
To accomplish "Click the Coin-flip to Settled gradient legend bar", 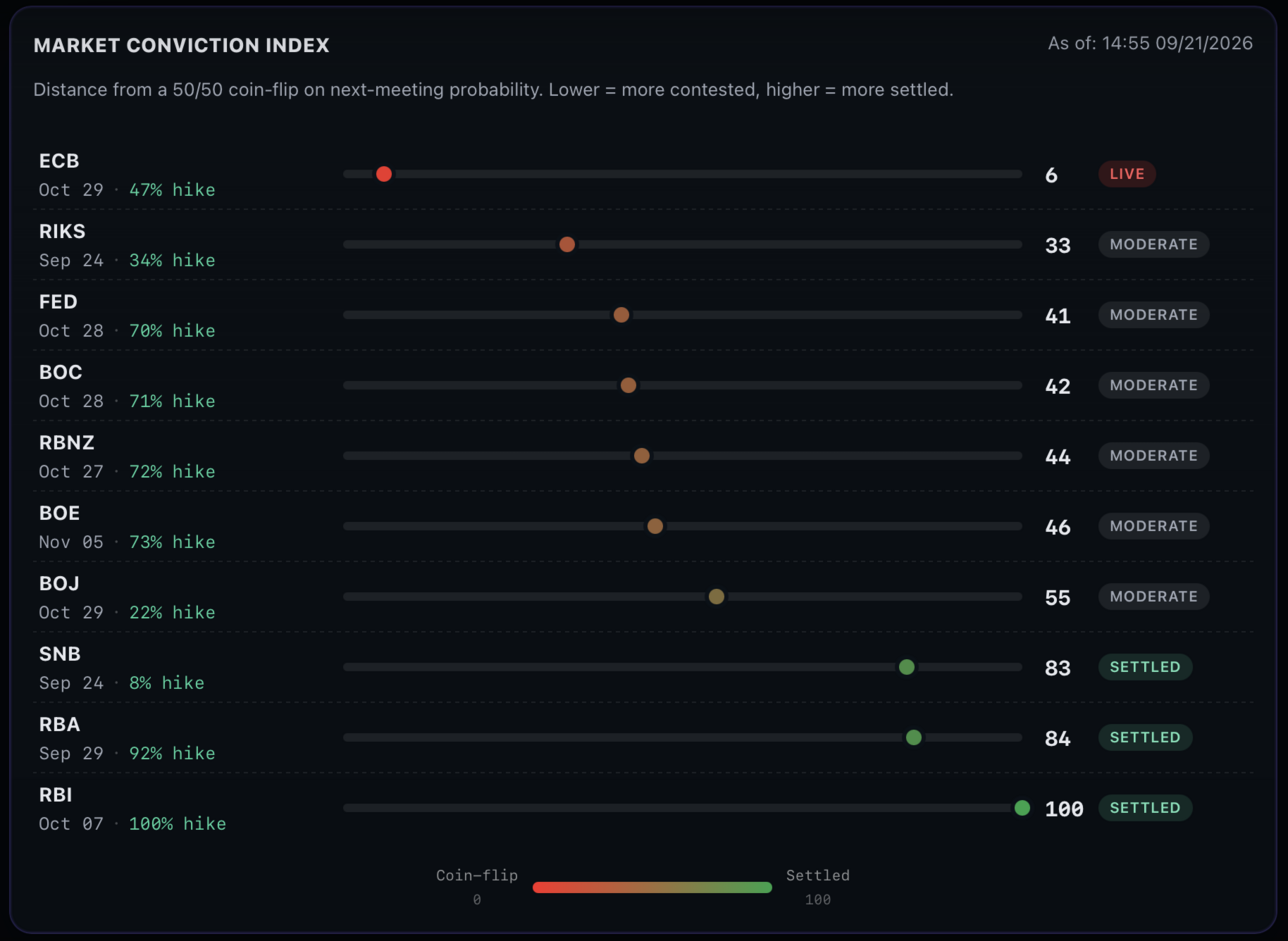I will pyautogui.click(x=652, y=887).
